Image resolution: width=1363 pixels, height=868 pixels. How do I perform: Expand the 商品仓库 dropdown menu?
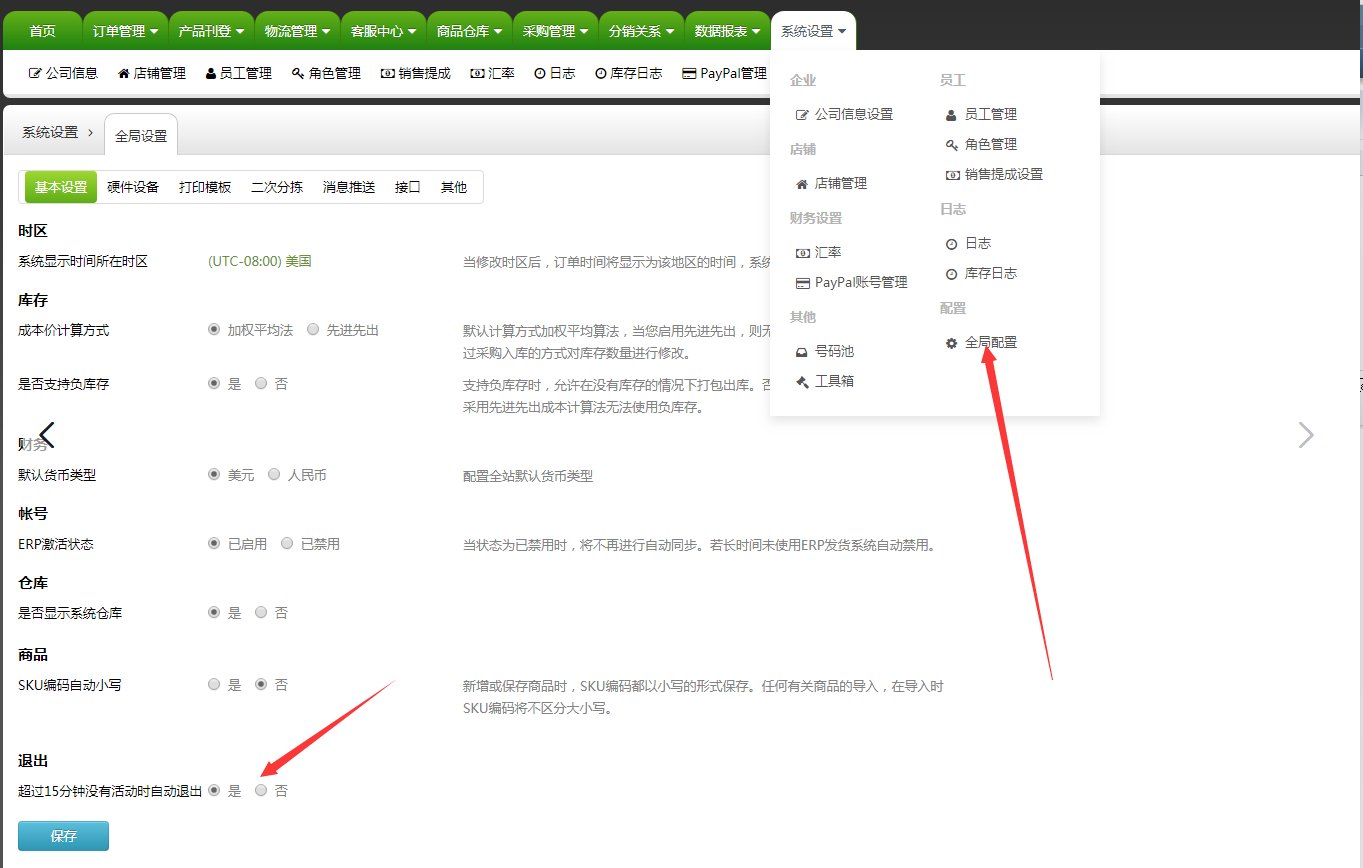click(469, 31)
